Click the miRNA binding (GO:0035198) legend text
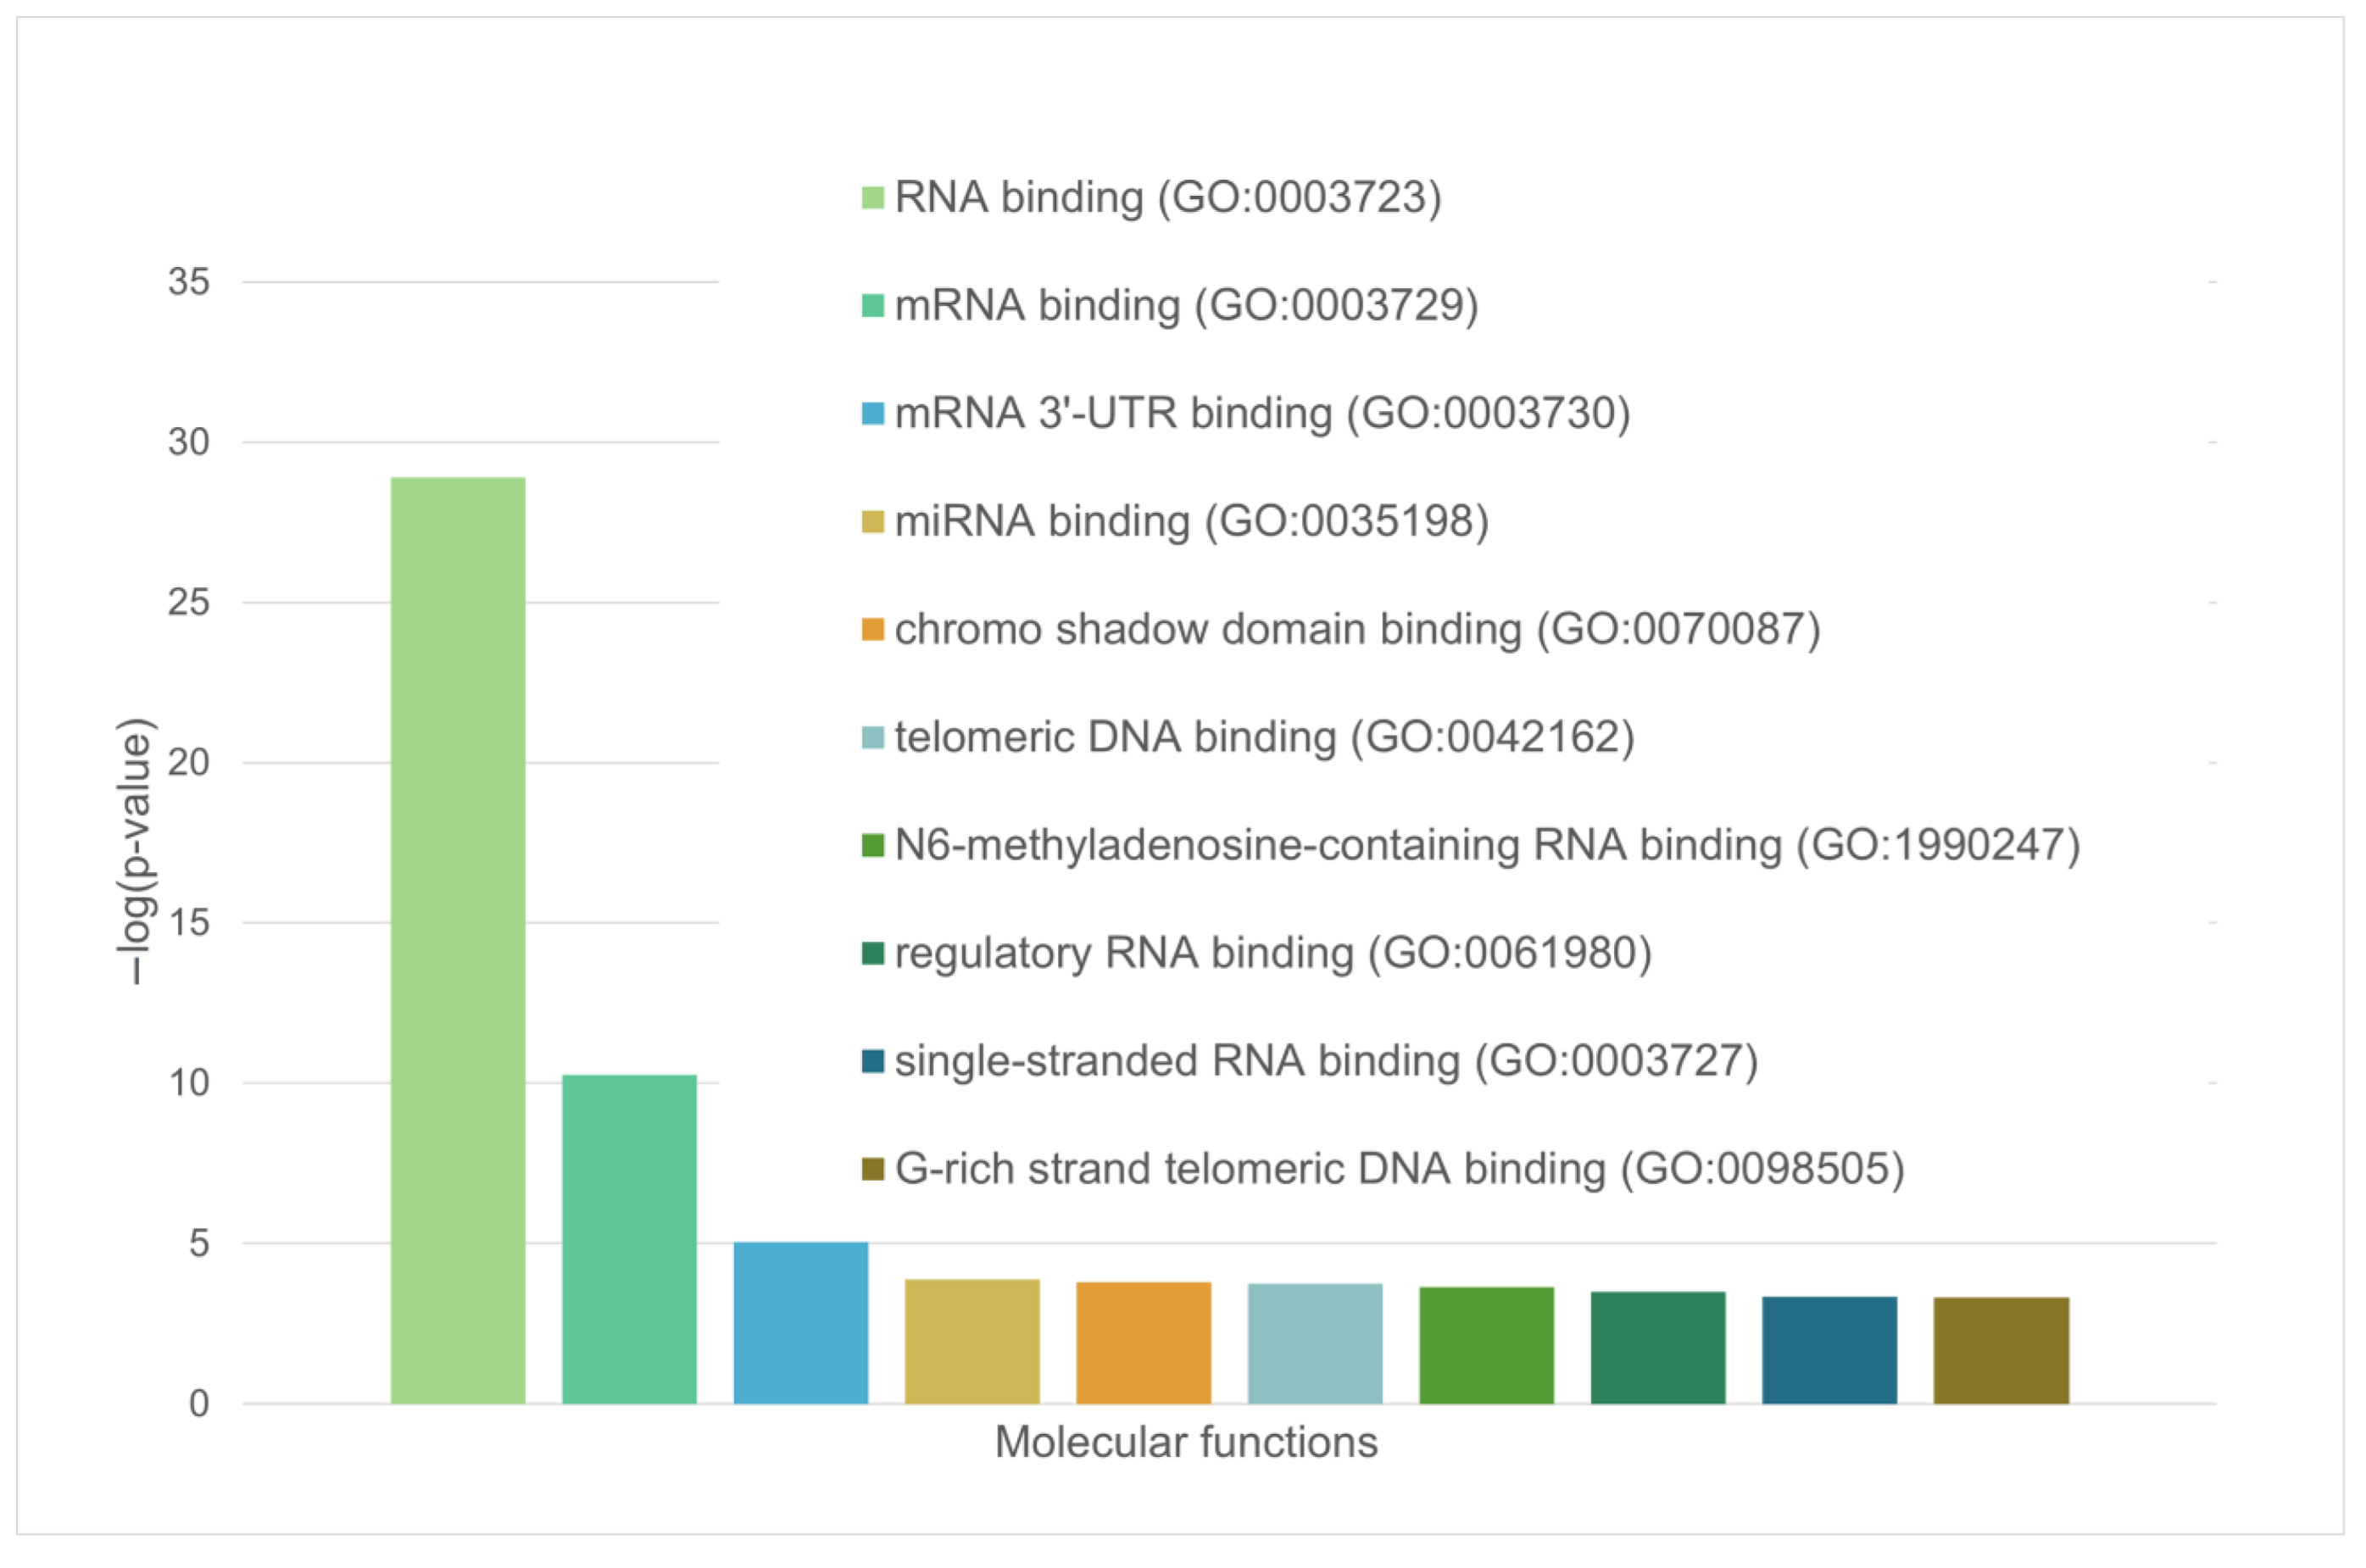This screenshot has height=1568, width=2366. (x=1191, y=522)
